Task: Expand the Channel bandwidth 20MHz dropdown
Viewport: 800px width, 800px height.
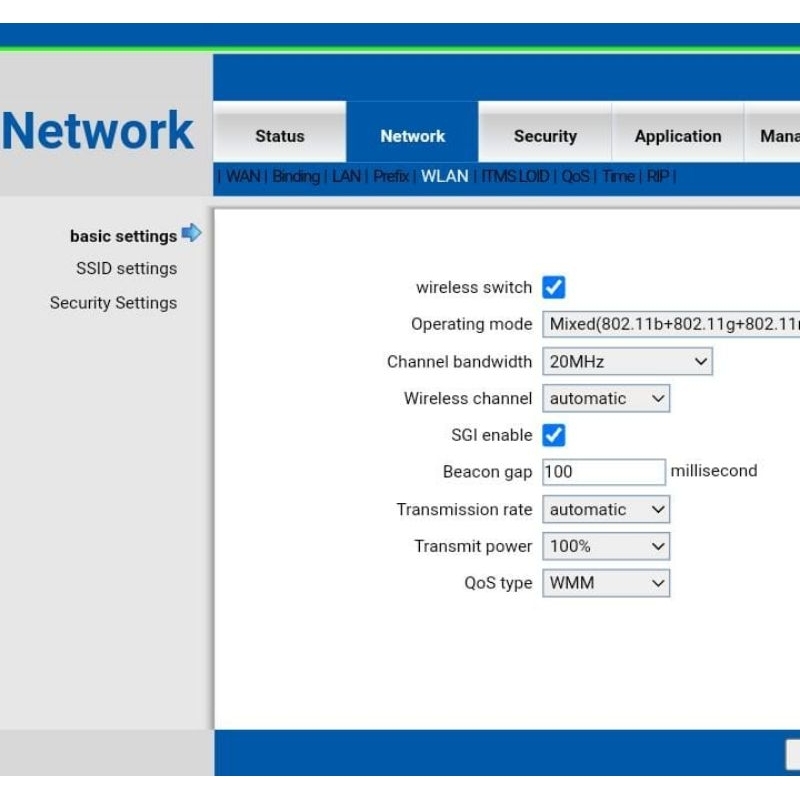Action: click(x=627, y=362)
